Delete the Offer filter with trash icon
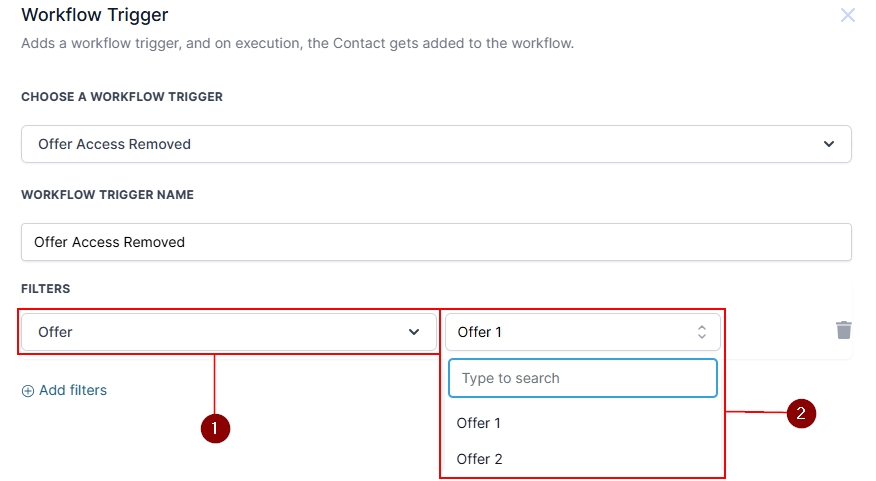This screenshot has height=481, width=876. (844, 330)
